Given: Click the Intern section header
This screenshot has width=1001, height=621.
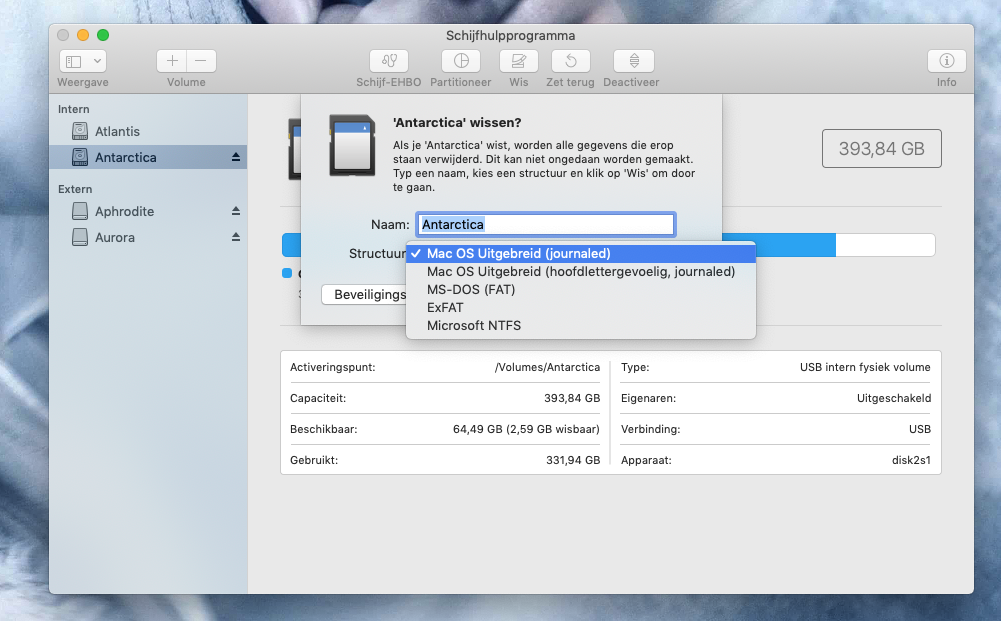Looking at the screenshot, I should (x=73, y=109).
